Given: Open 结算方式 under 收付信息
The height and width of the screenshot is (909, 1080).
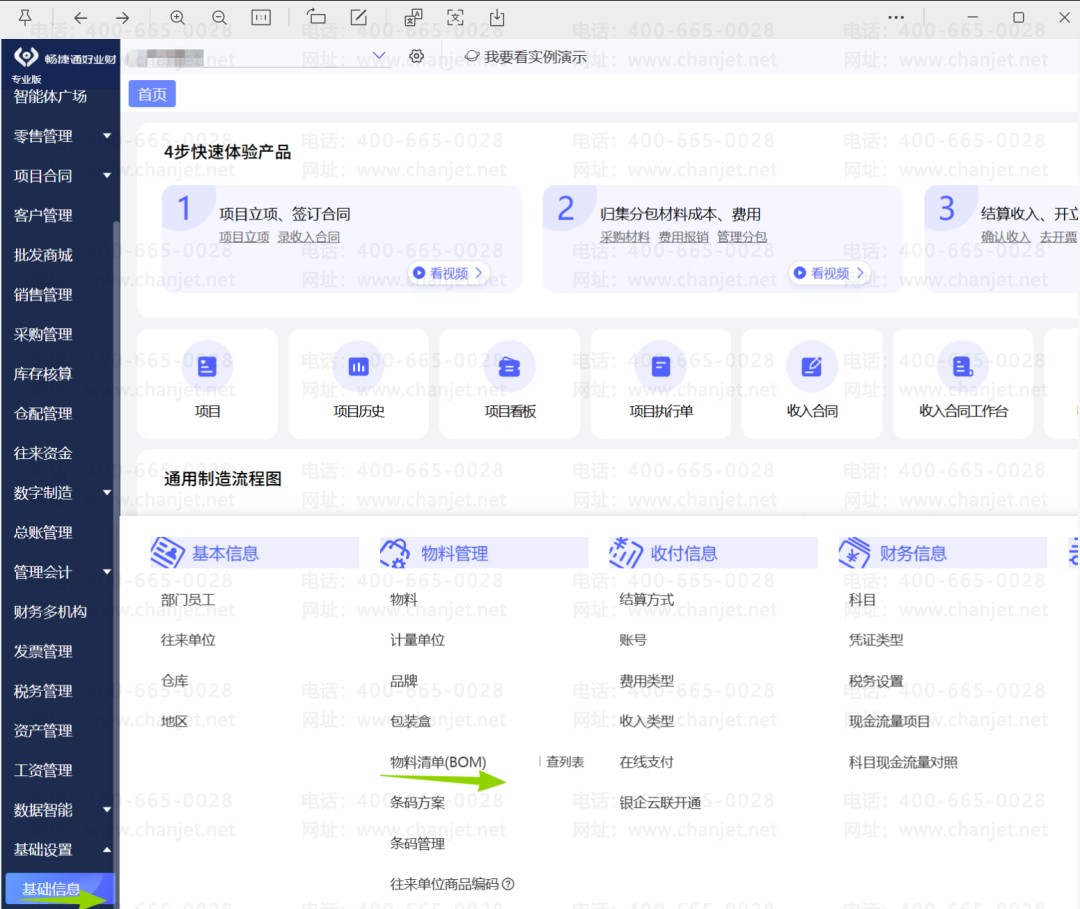Looking at the screenshot, I should 647,600.
